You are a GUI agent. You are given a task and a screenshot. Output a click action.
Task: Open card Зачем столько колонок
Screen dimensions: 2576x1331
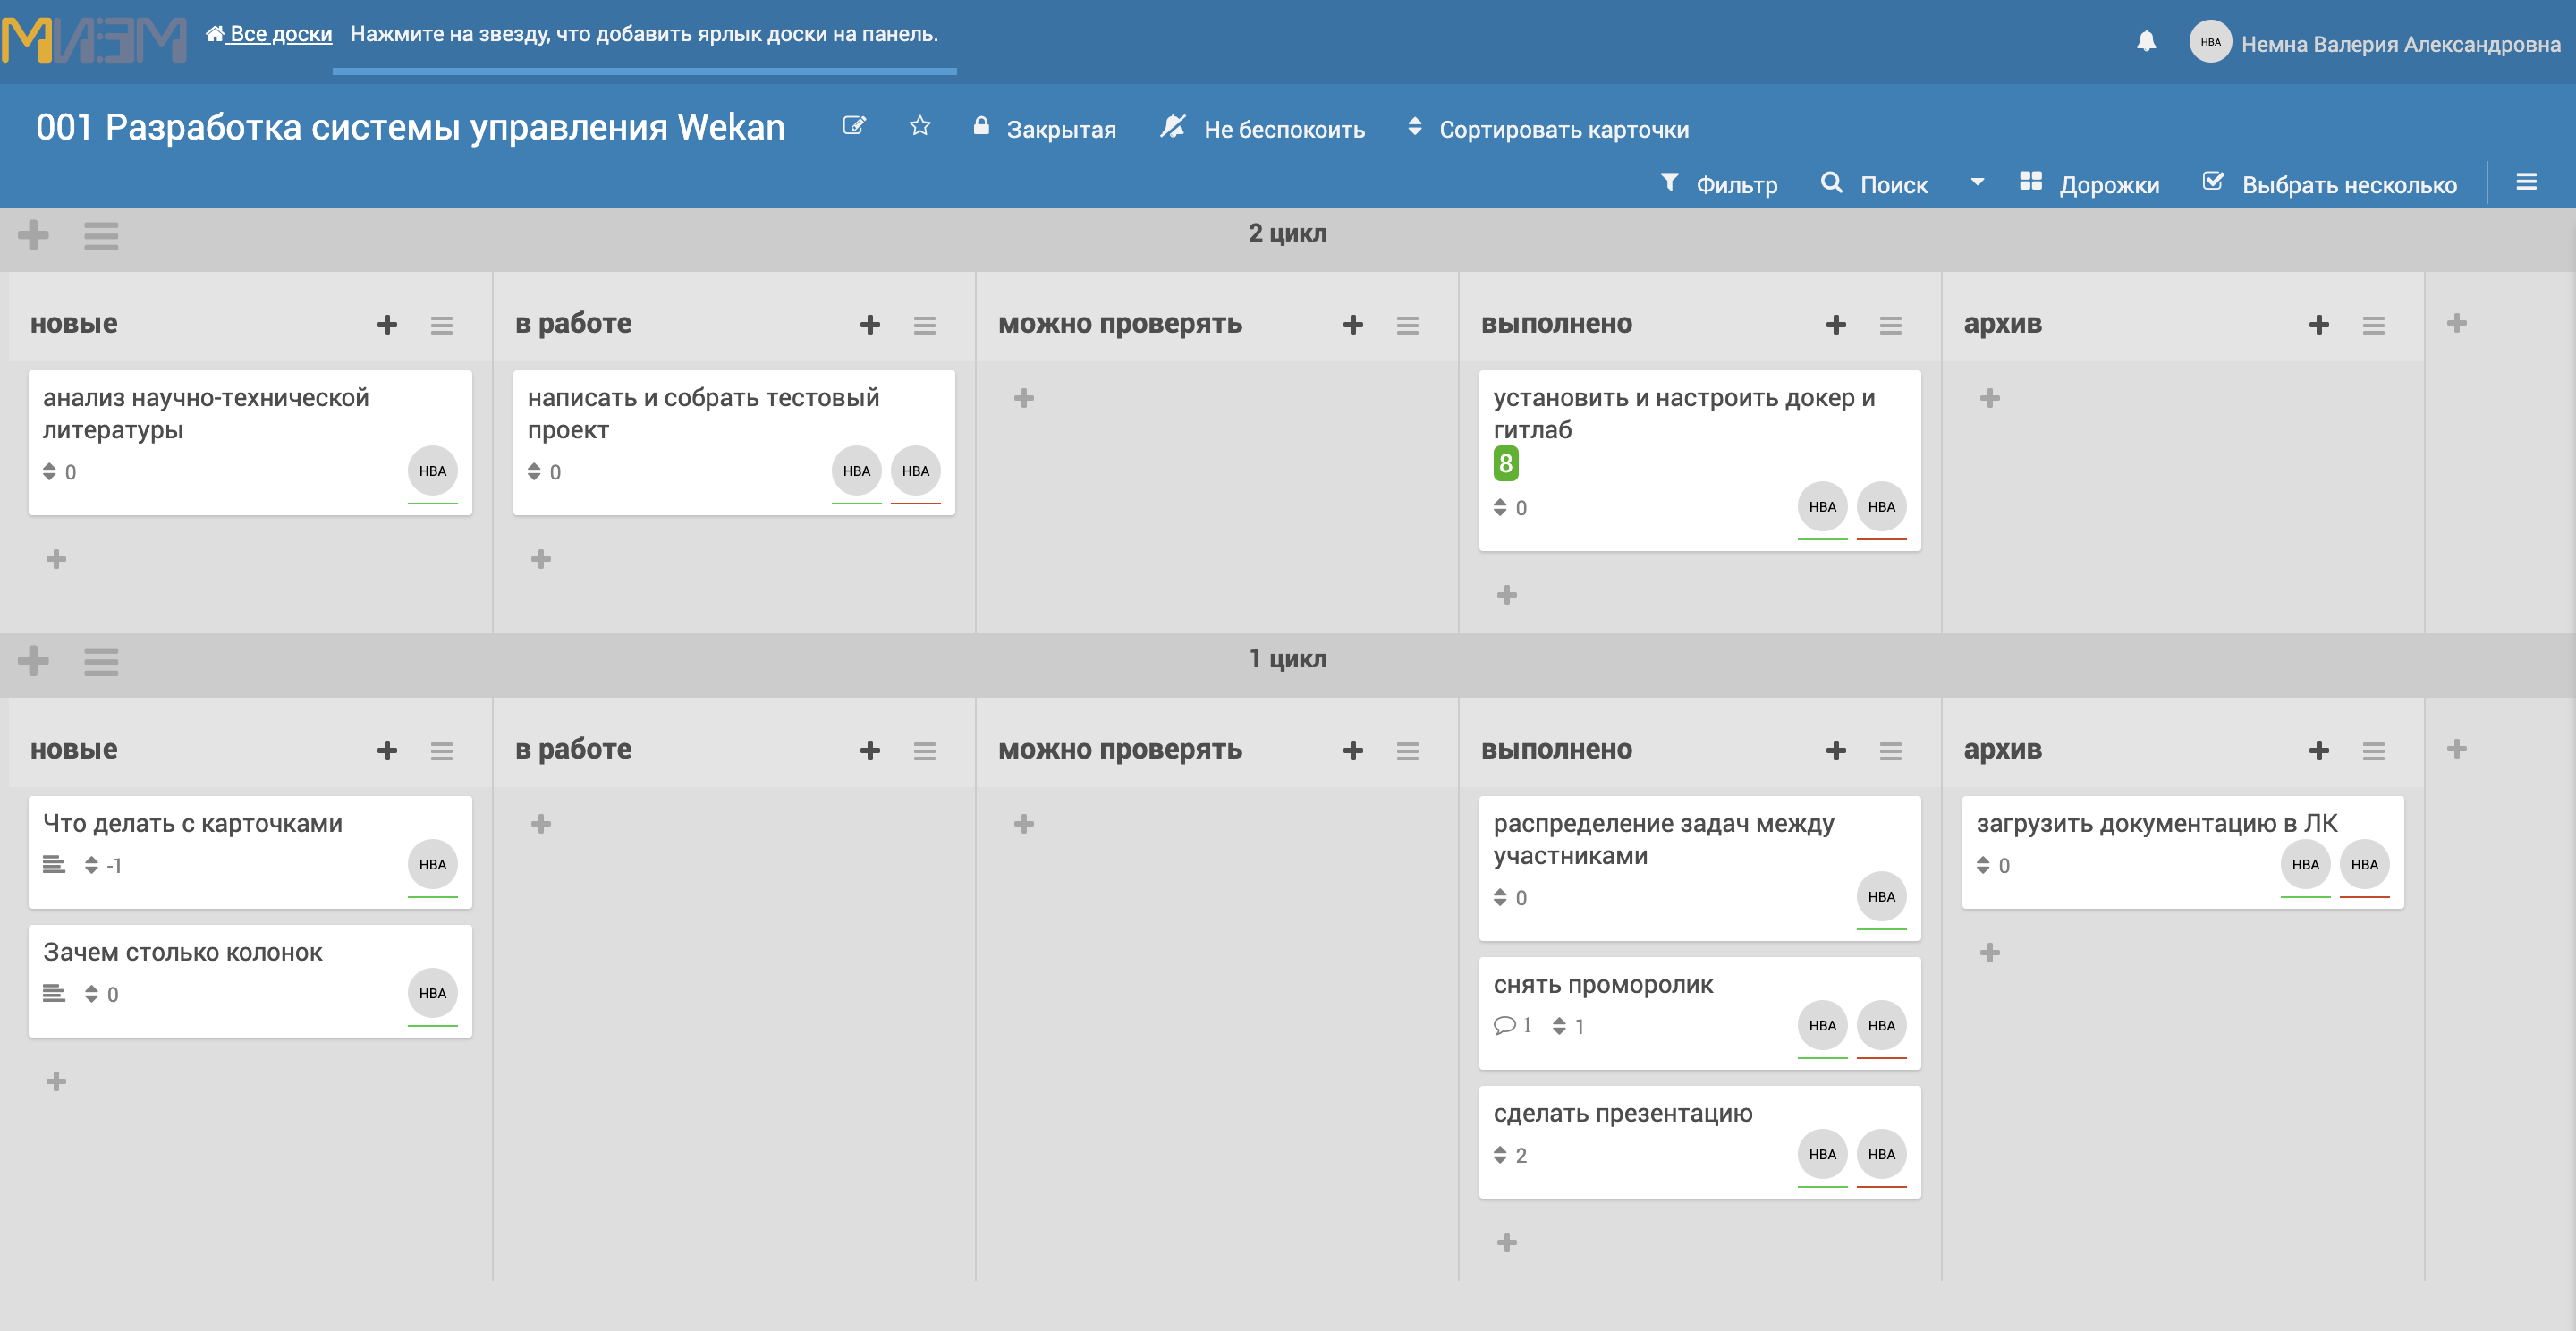pos(250,981)
